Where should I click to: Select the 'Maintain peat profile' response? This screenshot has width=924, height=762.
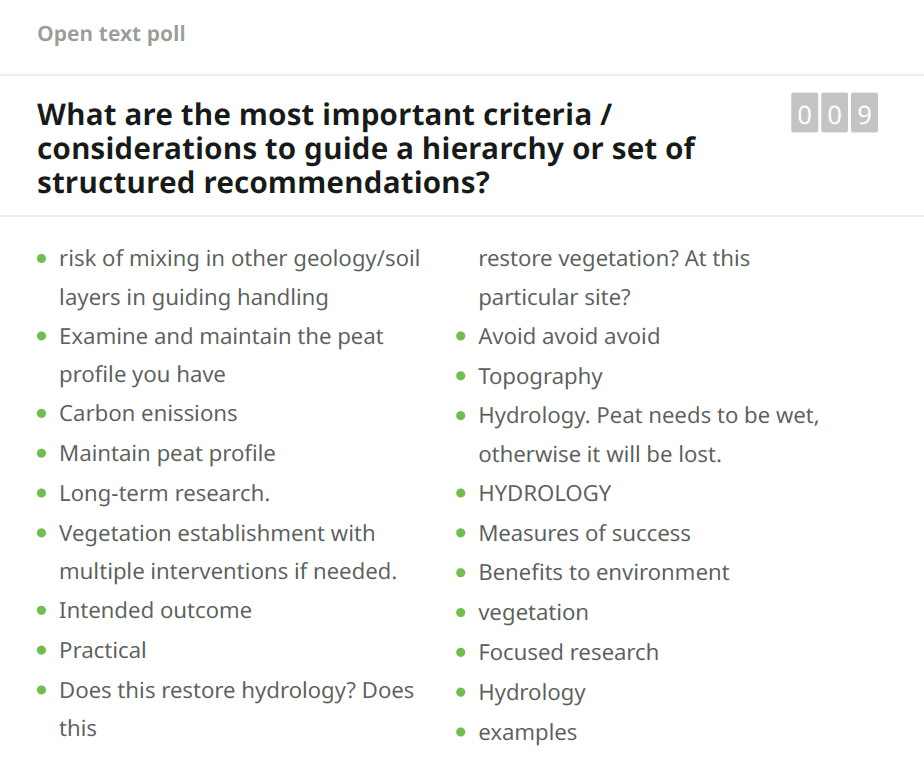click(x=167, y=453)
